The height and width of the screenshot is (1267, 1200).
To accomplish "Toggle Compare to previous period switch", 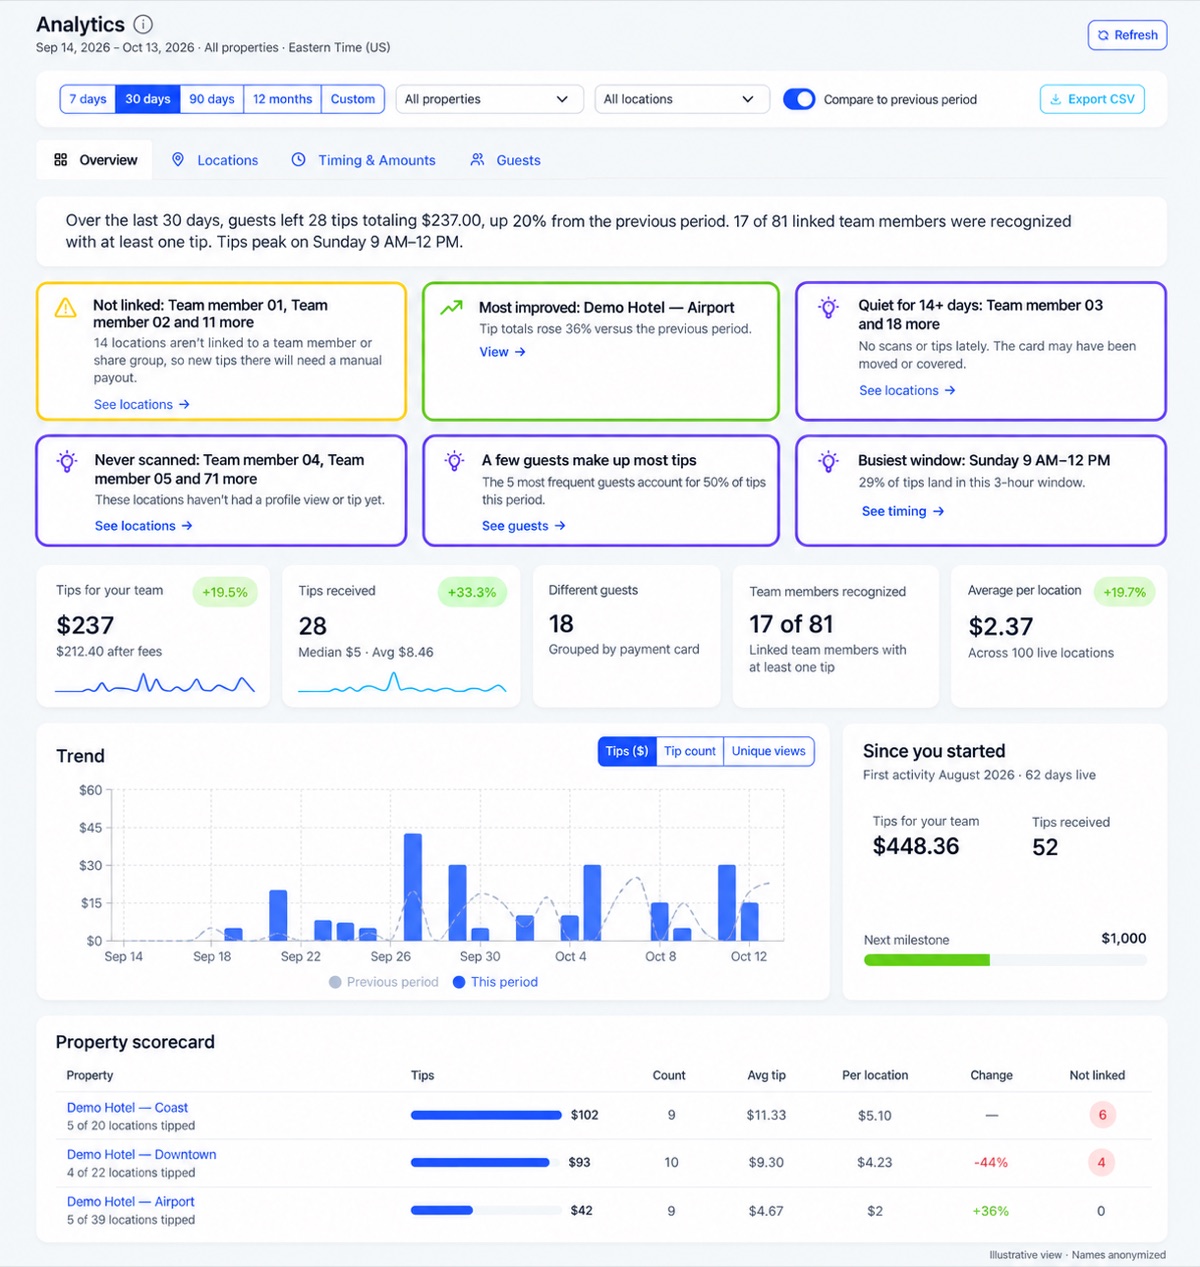I will click(x=799, y=99).
